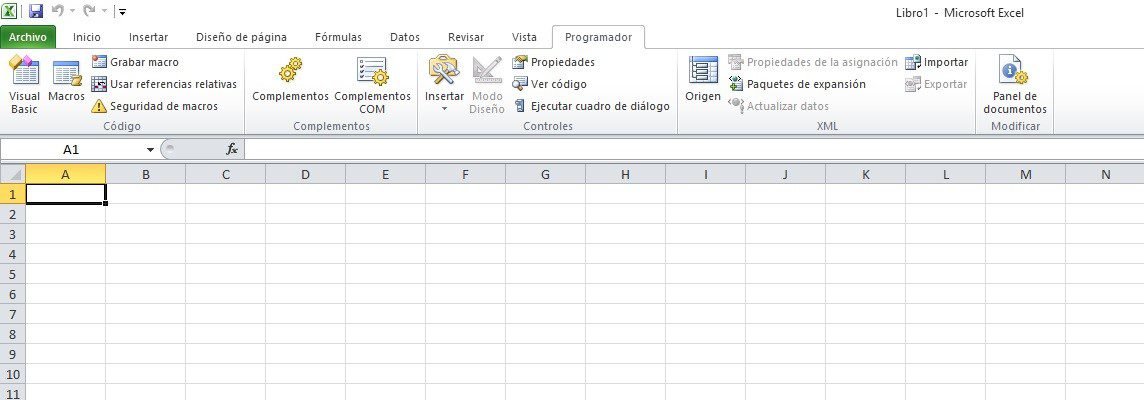
Task: Redo the last action
Action: pos(90,12)
